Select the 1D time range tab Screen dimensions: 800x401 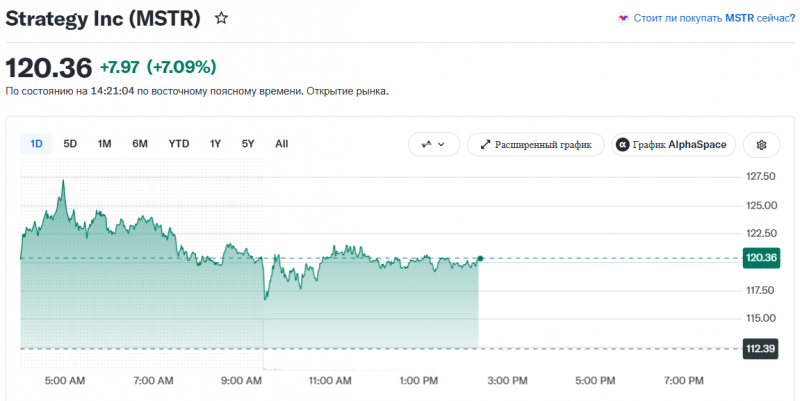[36, 144]
